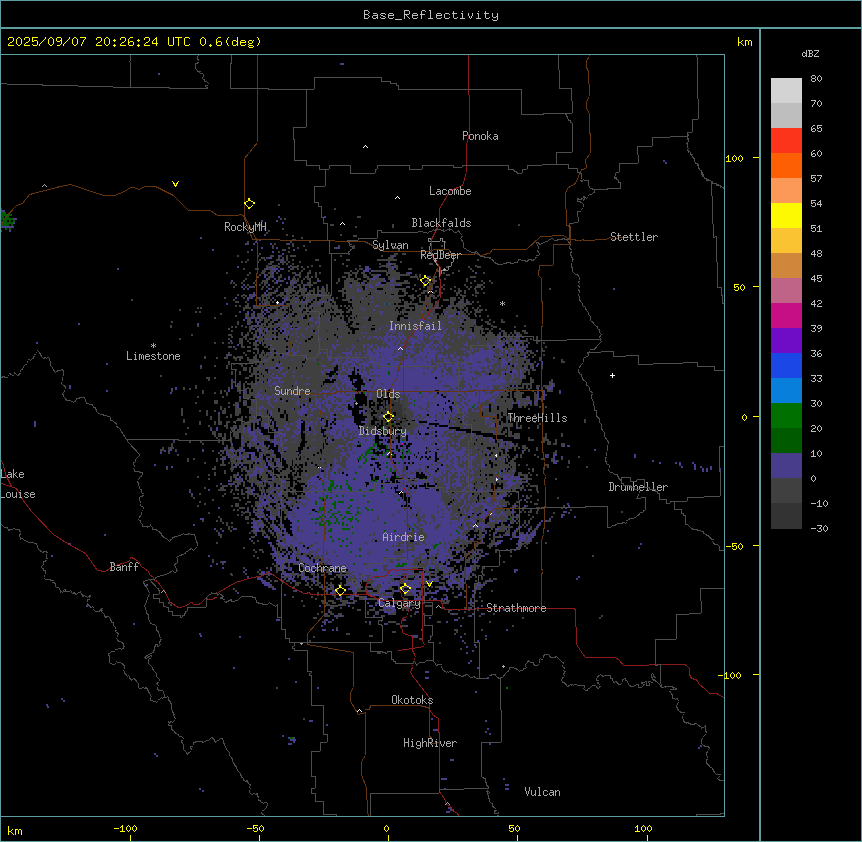The image size is (862, 842).
Task: Select the Drumheller label
Action: [x=638, y=487]
